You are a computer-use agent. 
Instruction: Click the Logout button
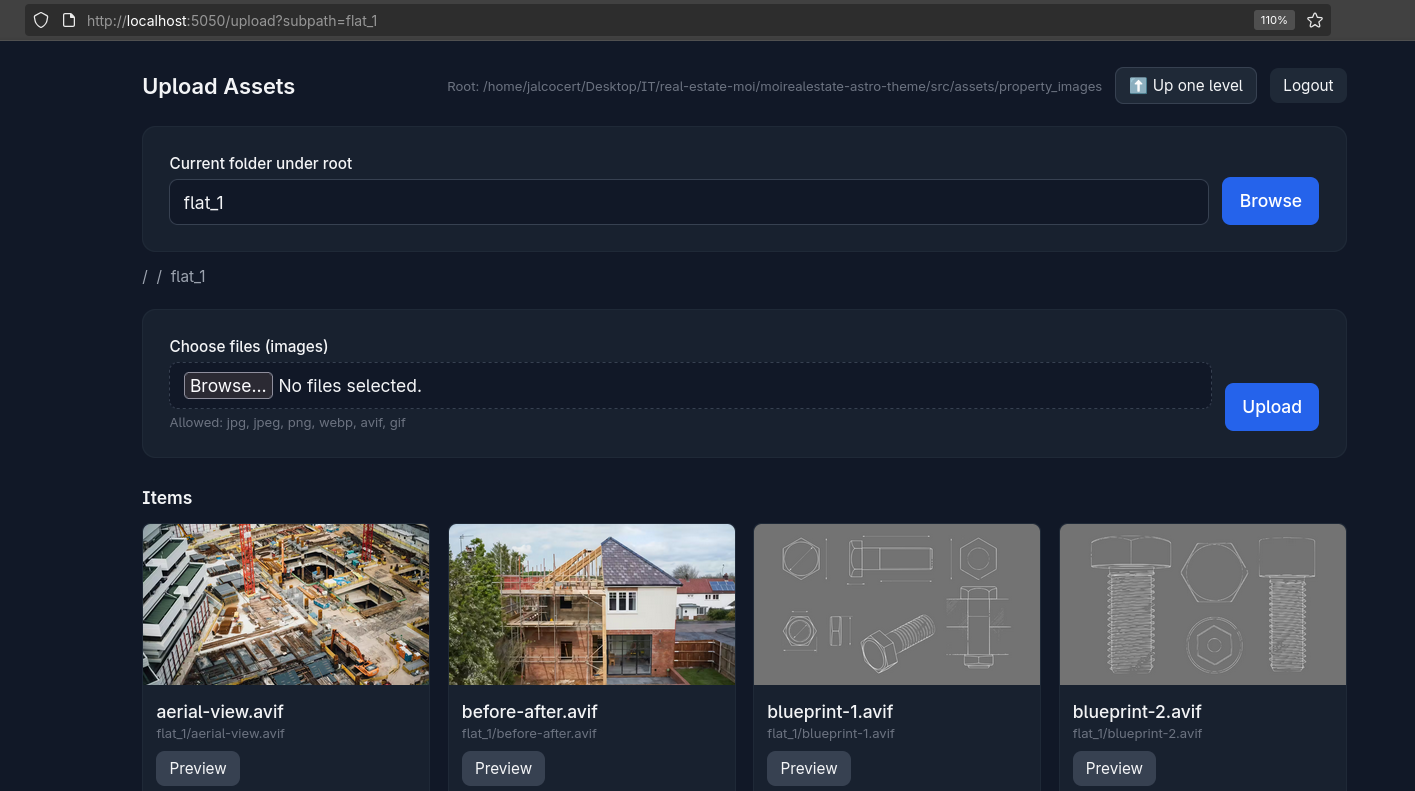click(x=1308, y=86)
